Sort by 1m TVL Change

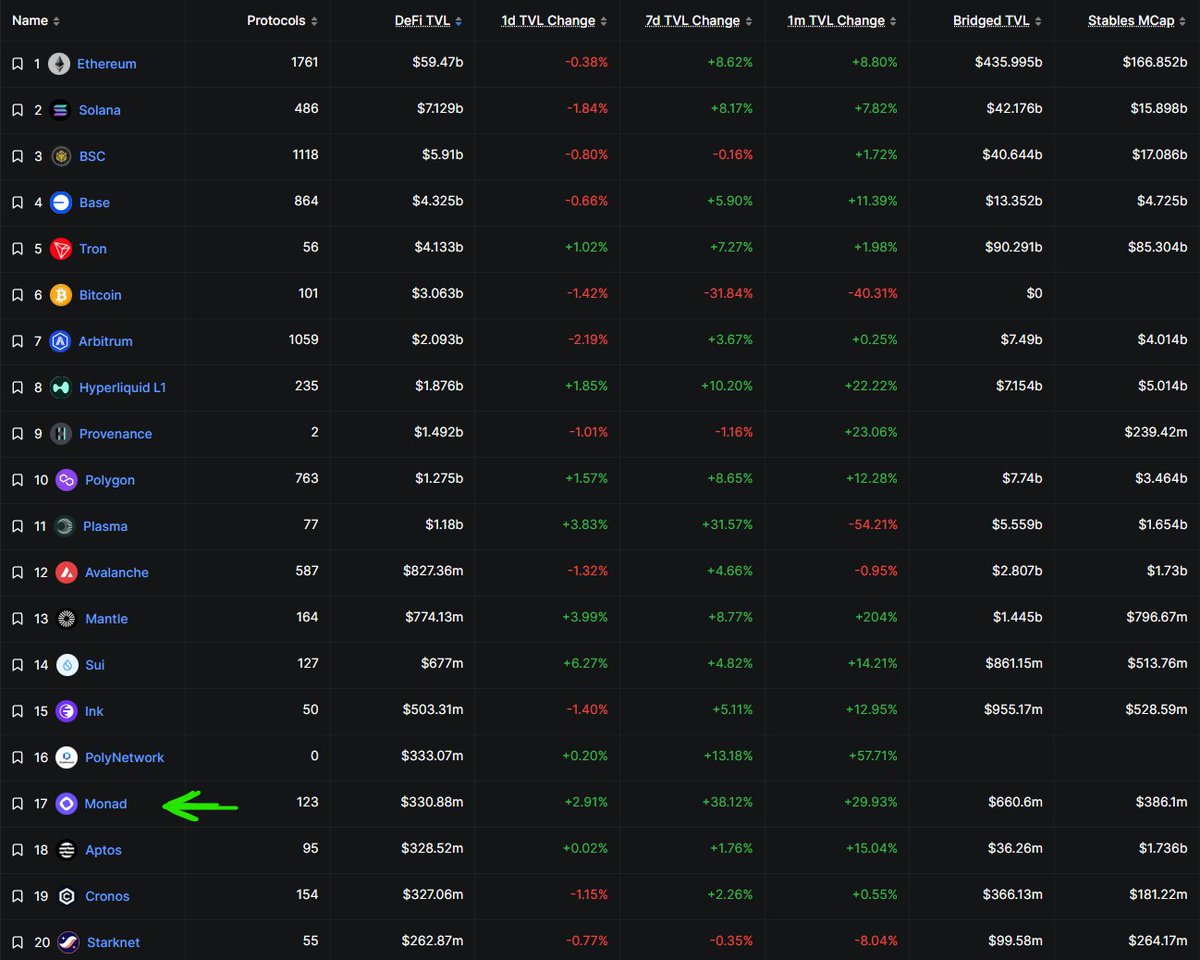[843, 21]
